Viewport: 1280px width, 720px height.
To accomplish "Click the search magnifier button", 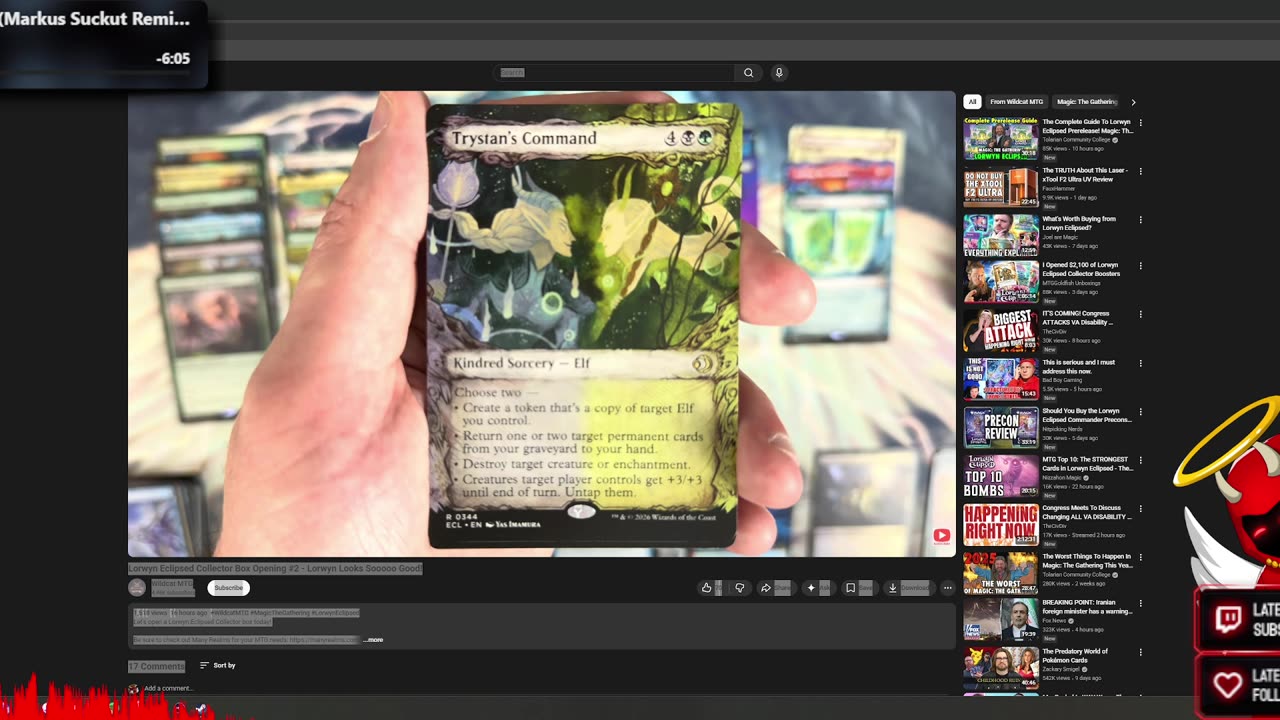I will coord(748,72).
